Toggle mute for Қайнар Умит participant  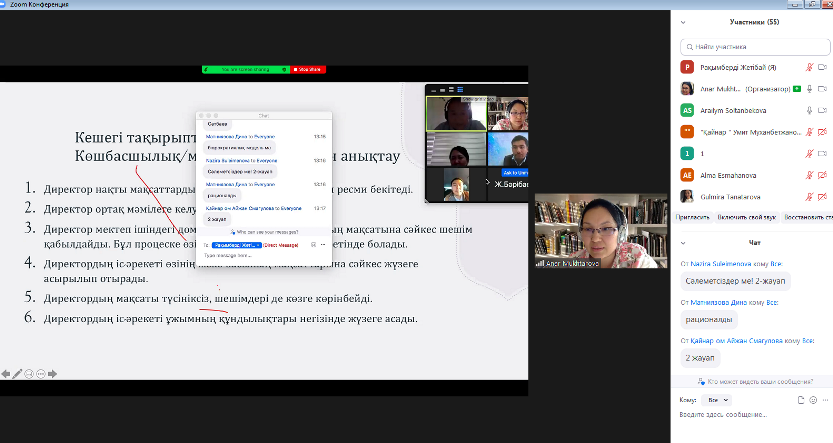click(x=809, y=131)
